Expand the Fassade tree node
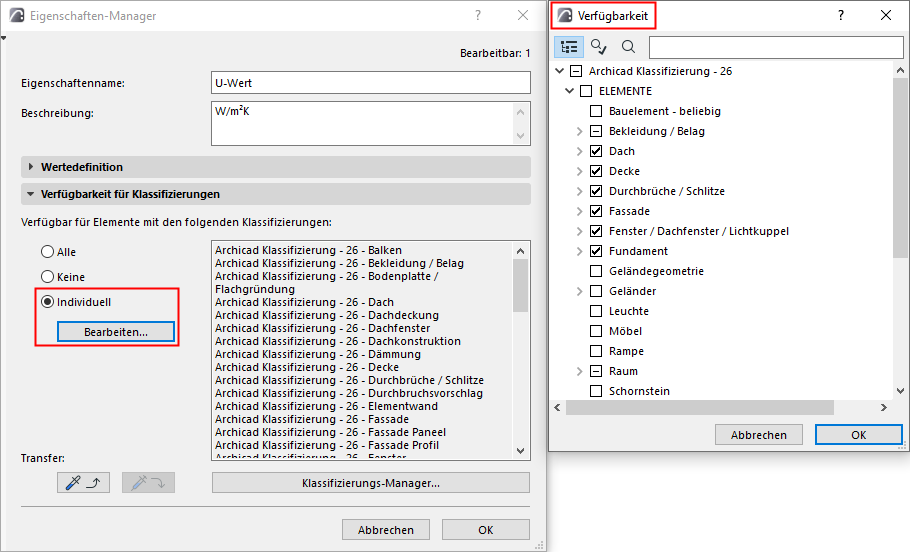This screenshot has width=910, height=552. (579, 211)
